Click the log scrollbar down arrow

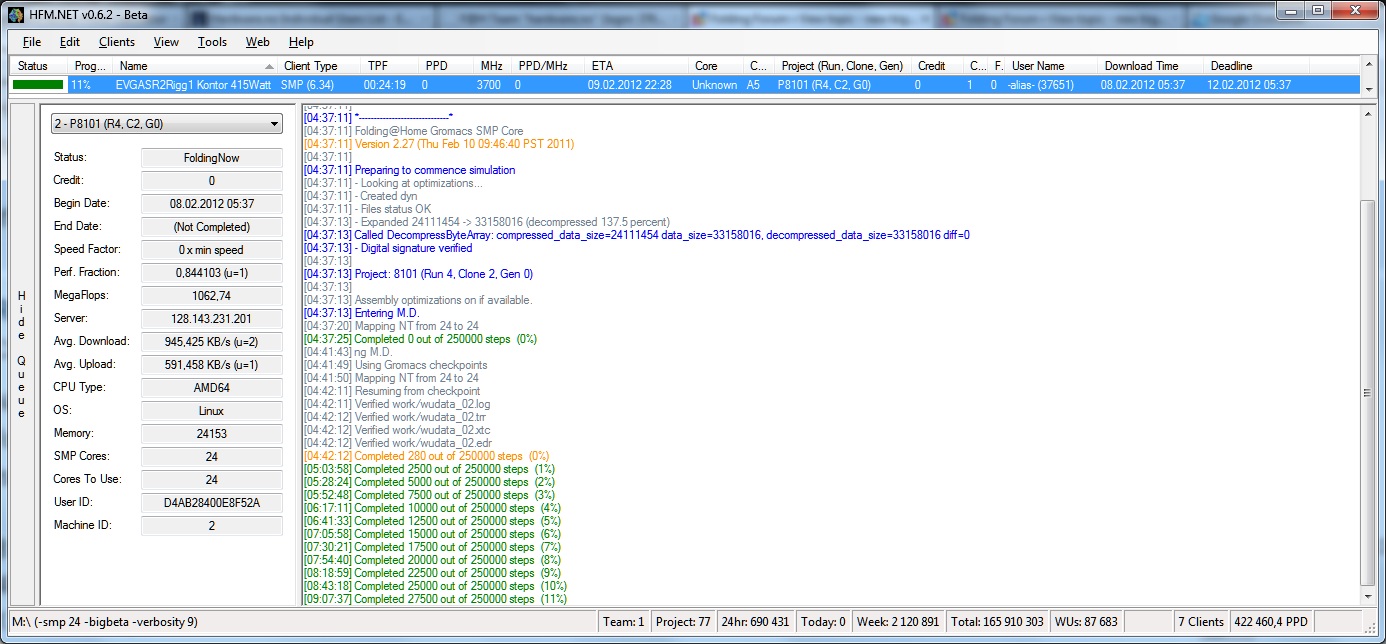(1369, 596)
